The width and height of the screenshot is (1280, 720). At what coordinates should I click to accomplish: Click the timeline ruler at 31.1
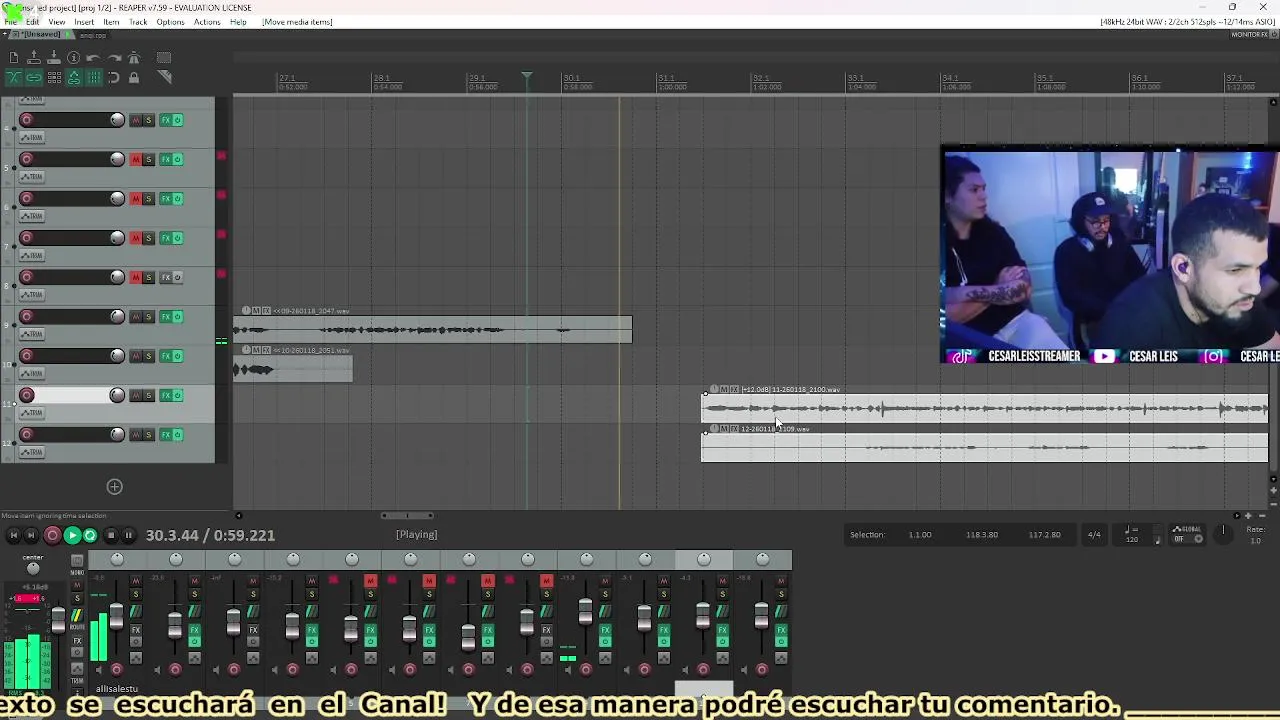[665, 80]
